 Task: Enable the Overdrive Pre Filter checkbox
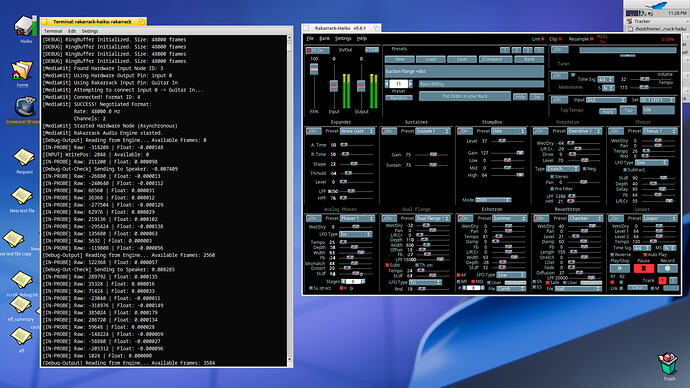(x=552, y=189)
